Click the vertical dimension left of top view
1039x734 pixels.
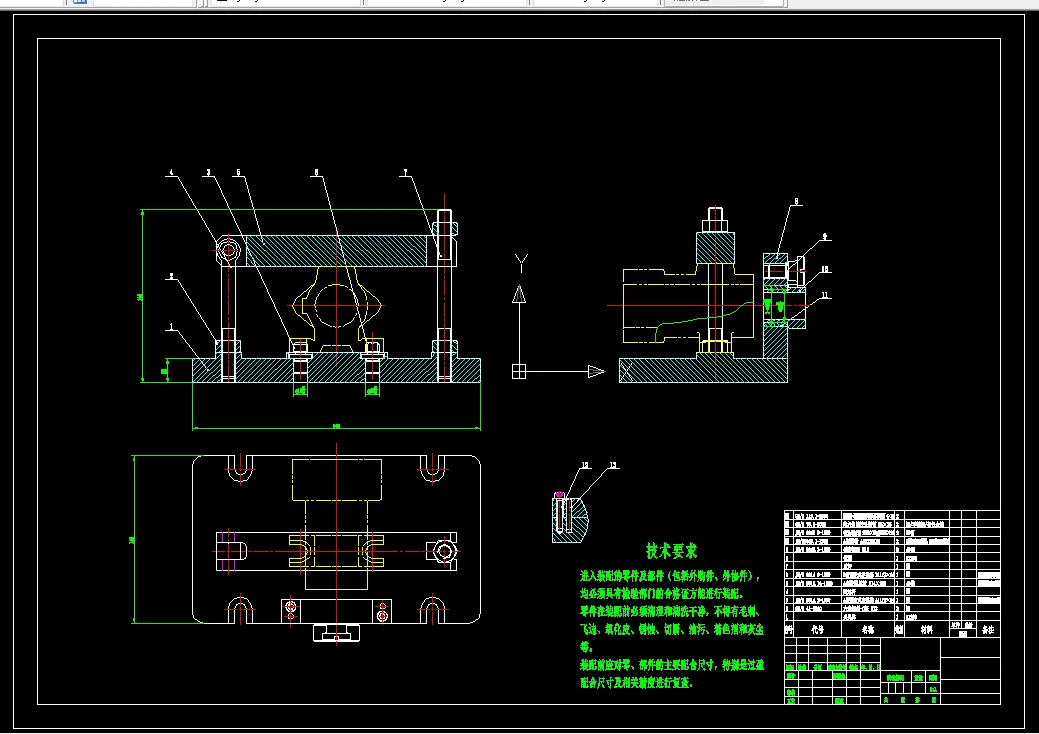pyautogui.click(x=133, y=539)
